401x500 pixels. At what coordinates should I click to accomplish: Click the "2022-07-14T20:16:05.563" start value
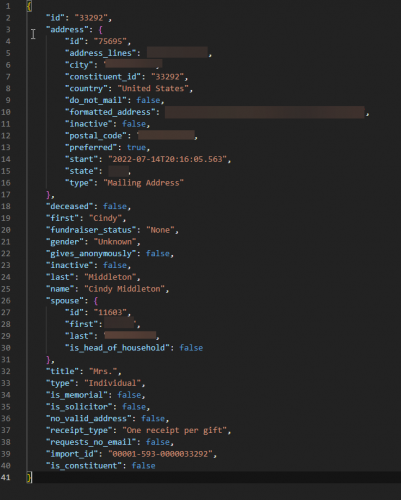pos(167,159)
